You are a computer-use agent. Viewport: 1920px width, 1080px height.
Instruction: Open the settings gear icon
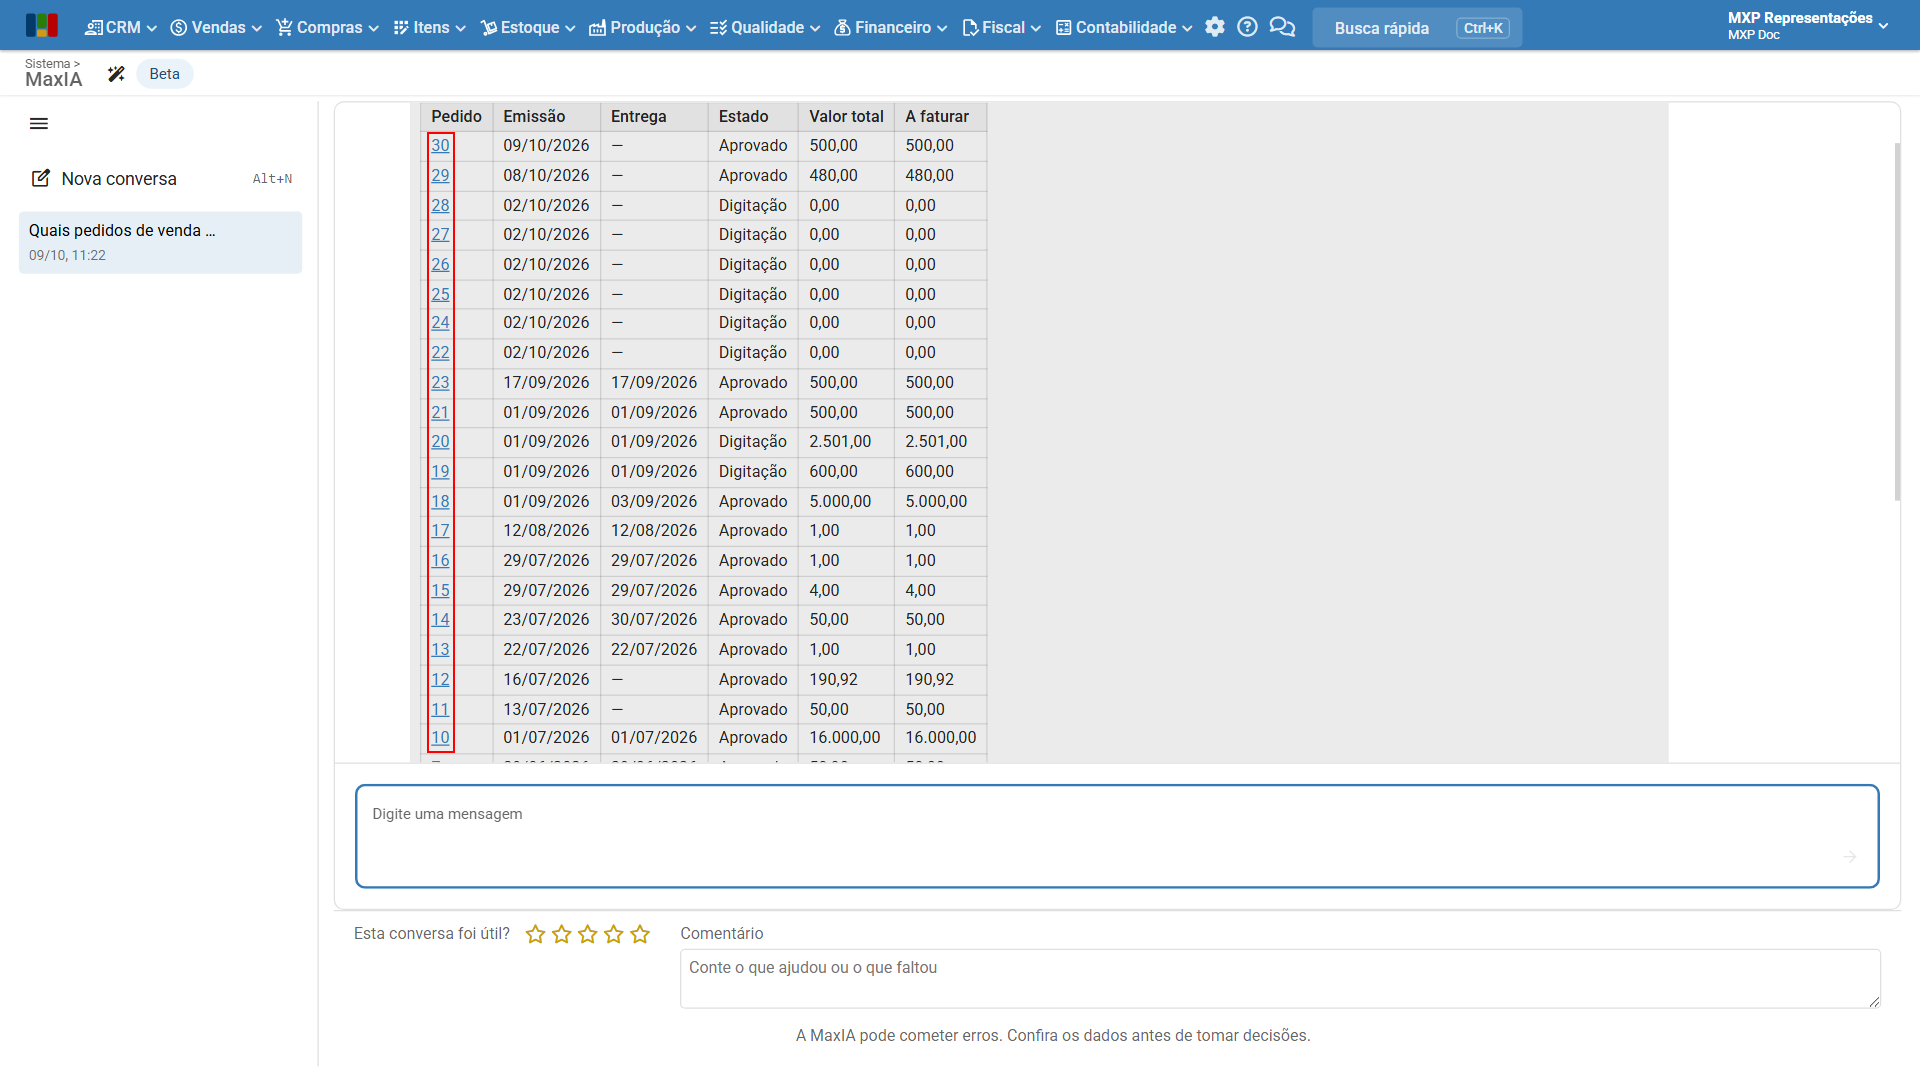click(x=1214, y=27)
